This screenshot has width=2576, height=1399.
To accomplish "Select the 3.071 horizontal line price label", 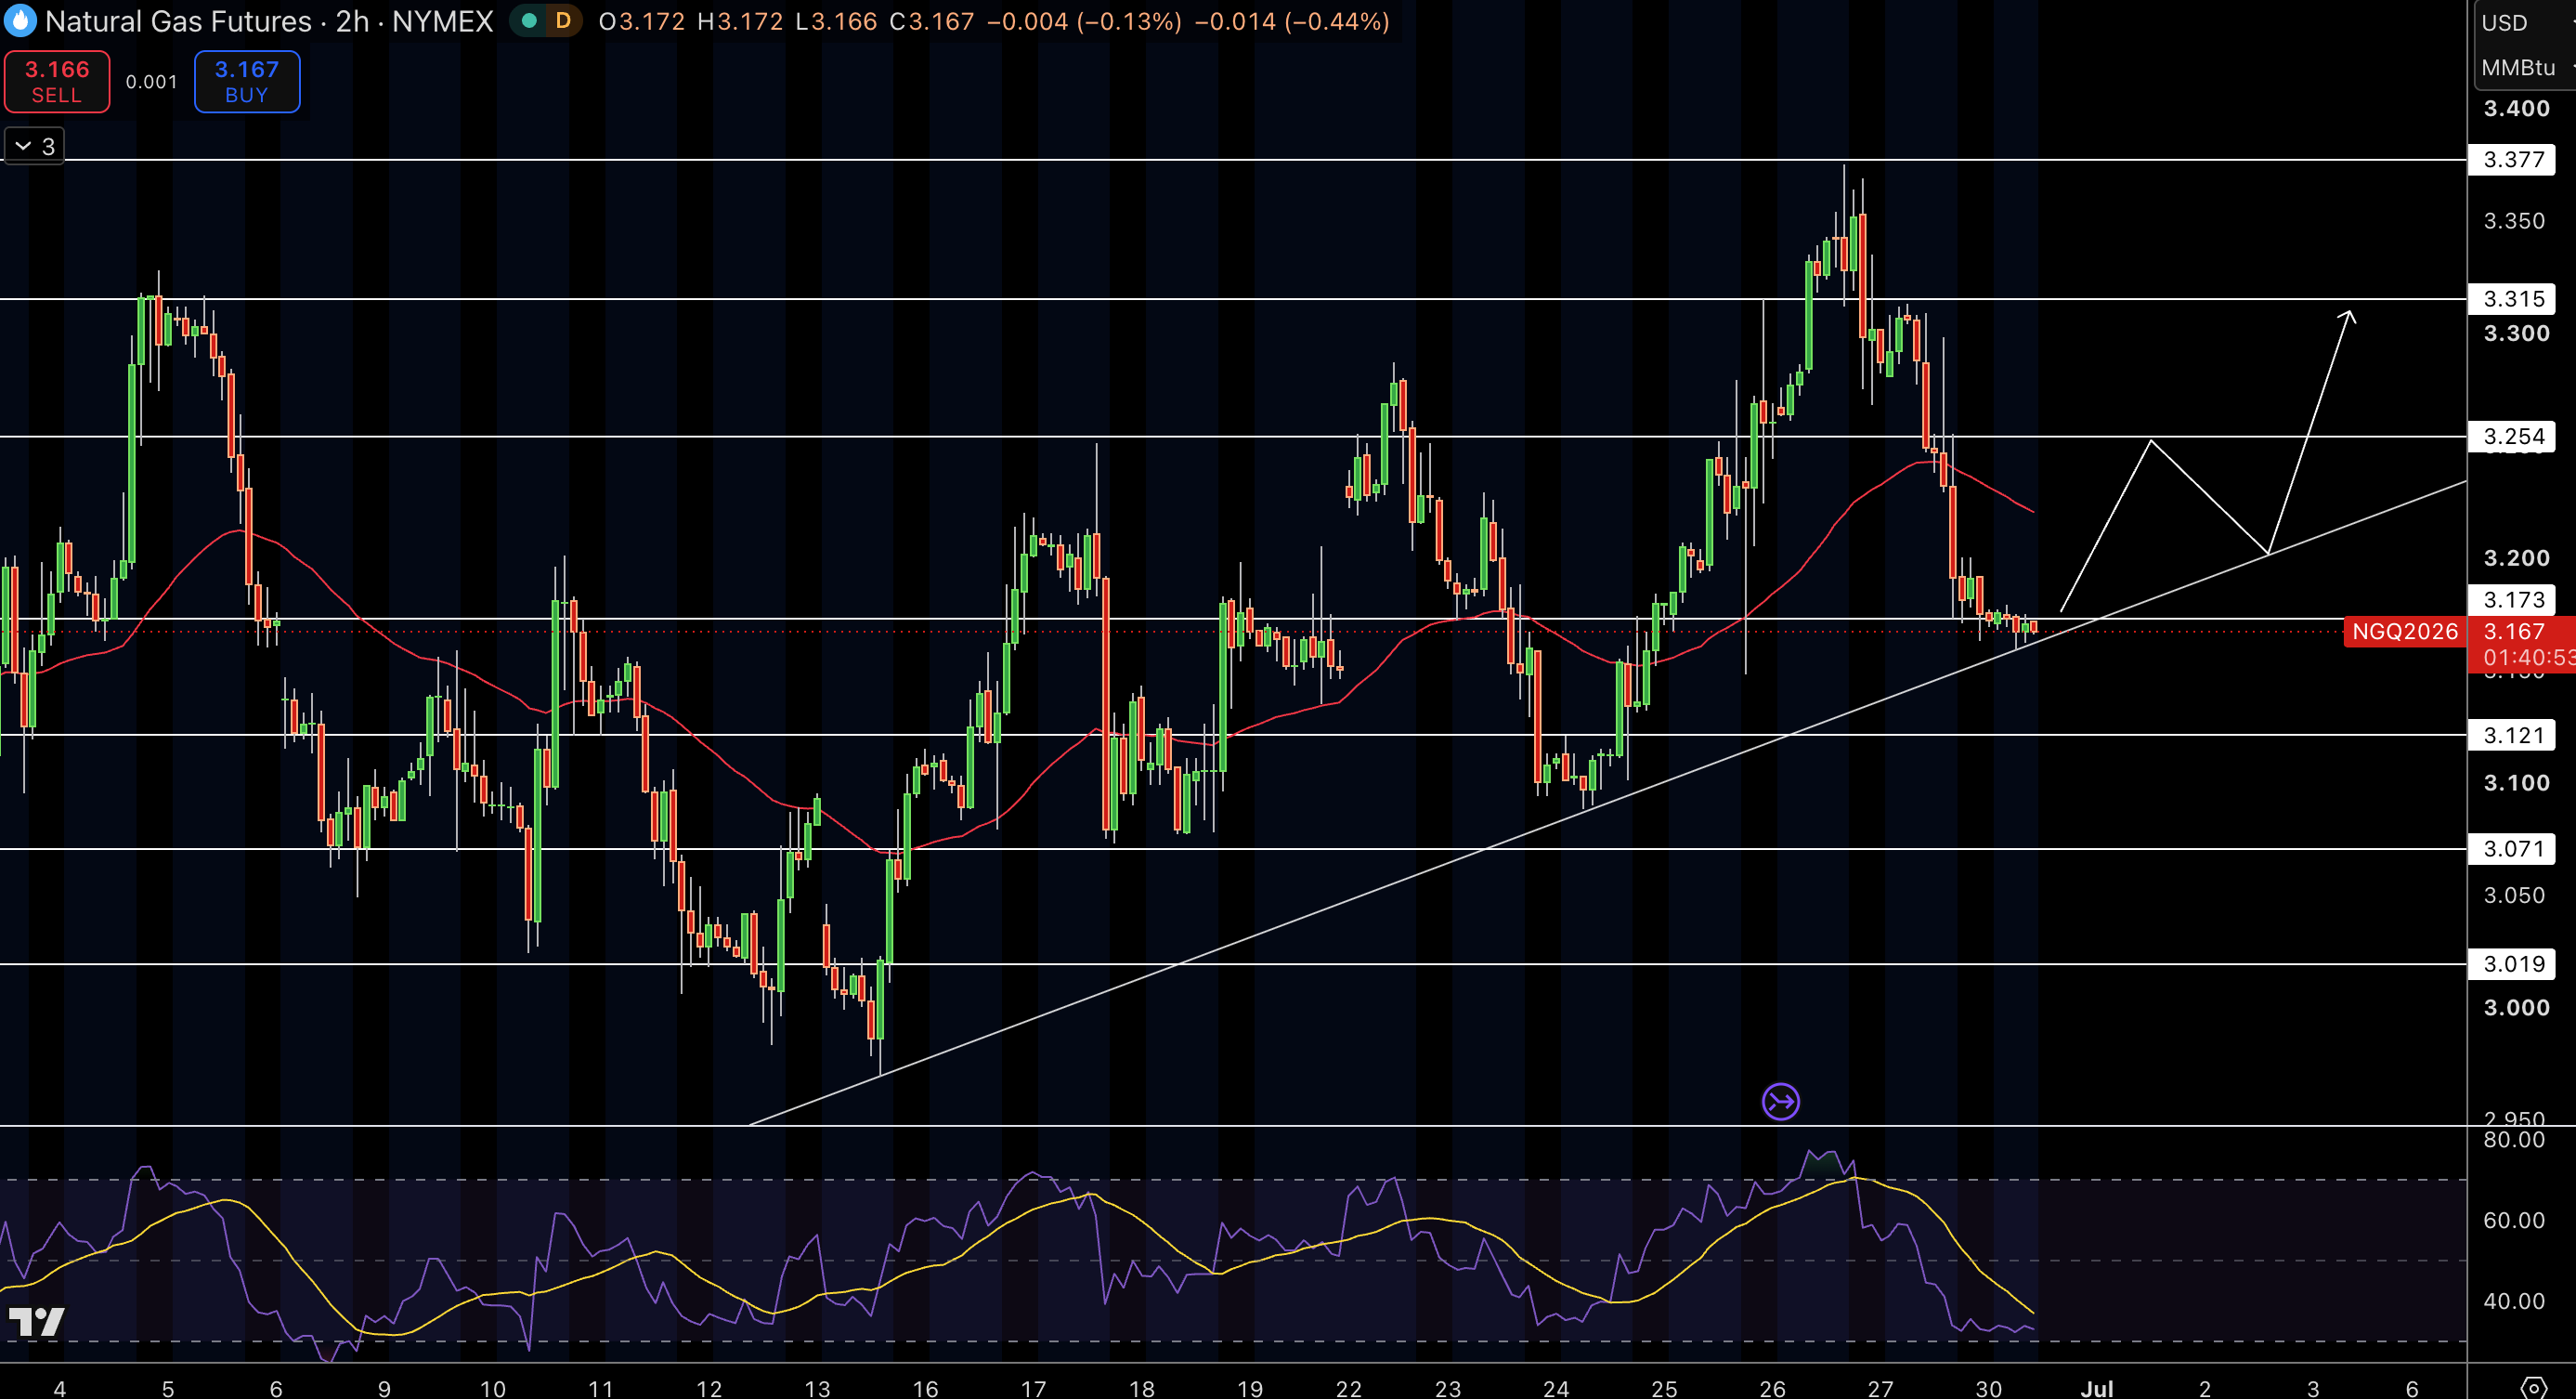I will [x=2513, y=849].
